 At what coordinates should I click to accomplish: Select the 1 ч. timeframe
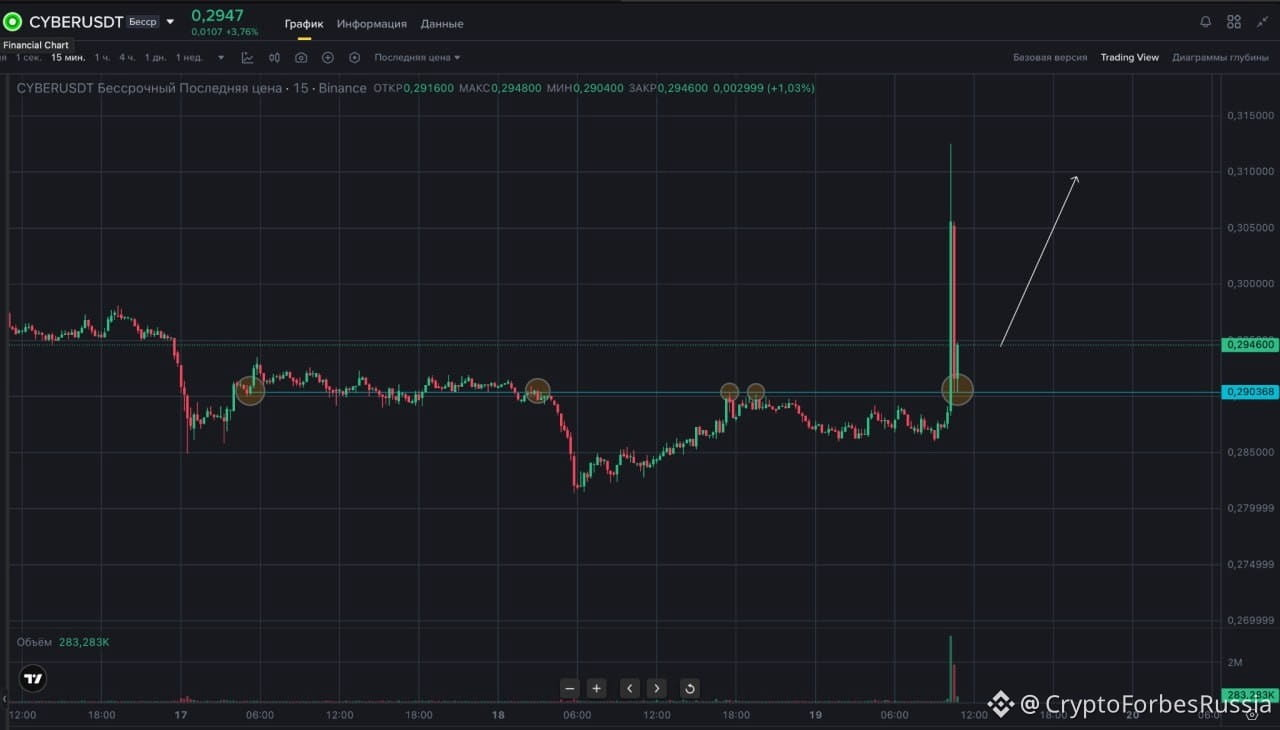coord(103,57)
